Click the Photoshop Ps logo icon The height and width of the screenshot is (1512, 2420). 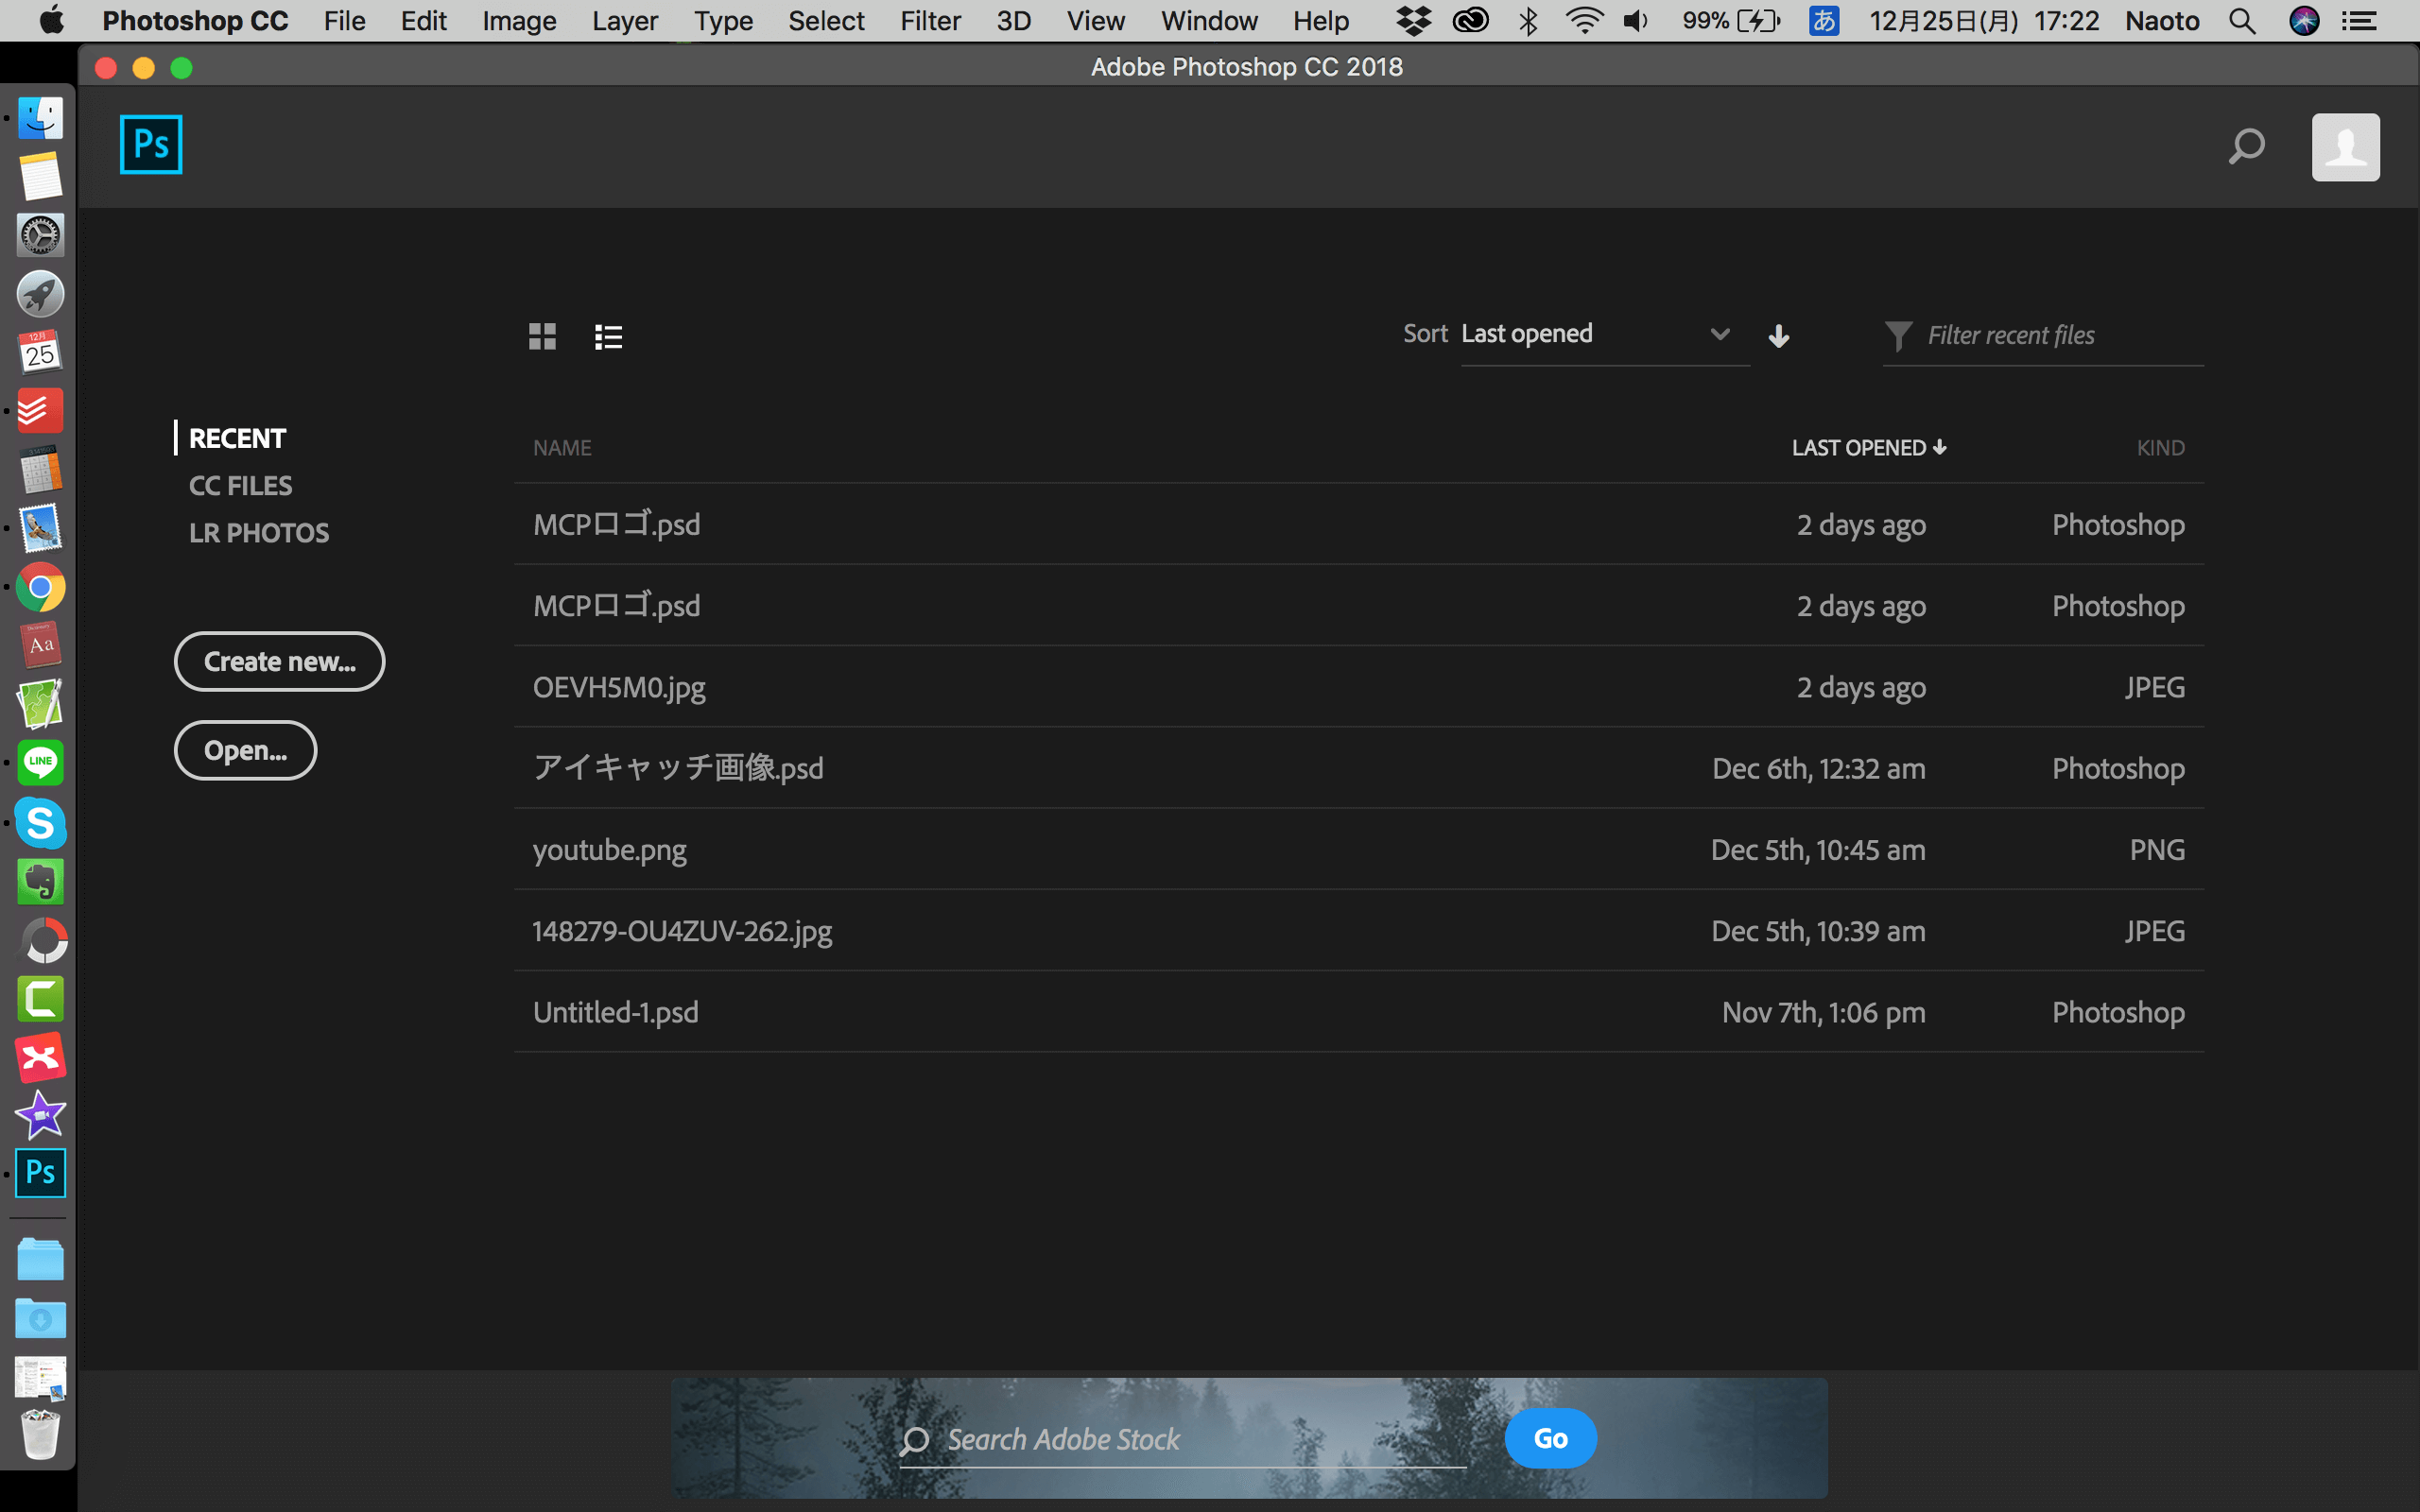(x=151, y=144)
